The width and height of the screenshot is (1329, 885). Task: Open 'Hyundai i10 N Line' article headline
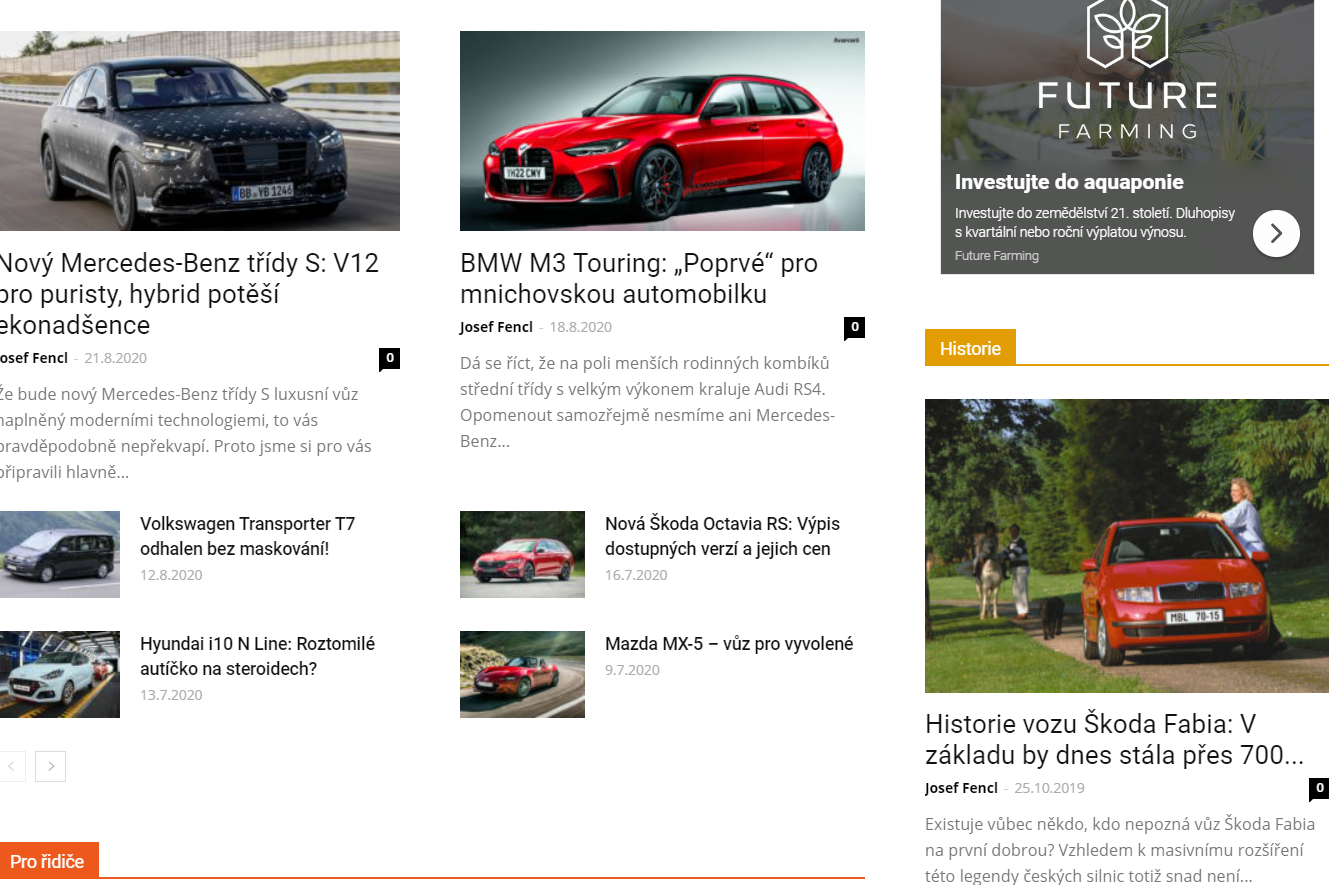click(x=257, y=656)
